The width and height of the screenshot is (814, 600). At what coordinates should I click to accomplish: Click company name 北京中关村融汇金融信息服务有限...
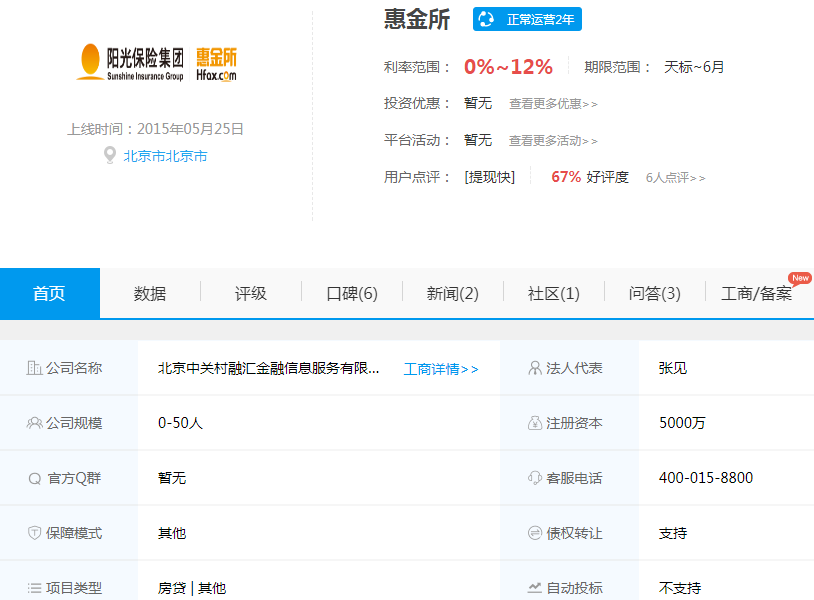point(268,368)
